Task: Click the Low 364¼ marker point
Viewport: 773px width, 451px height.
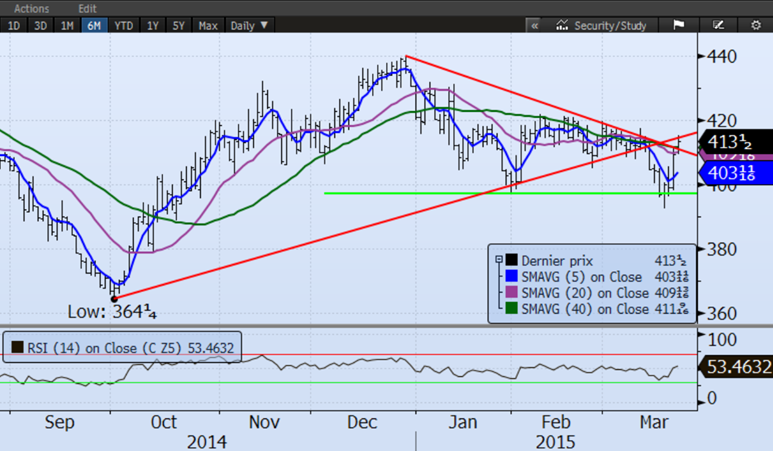Action: [x=113, y=298]
